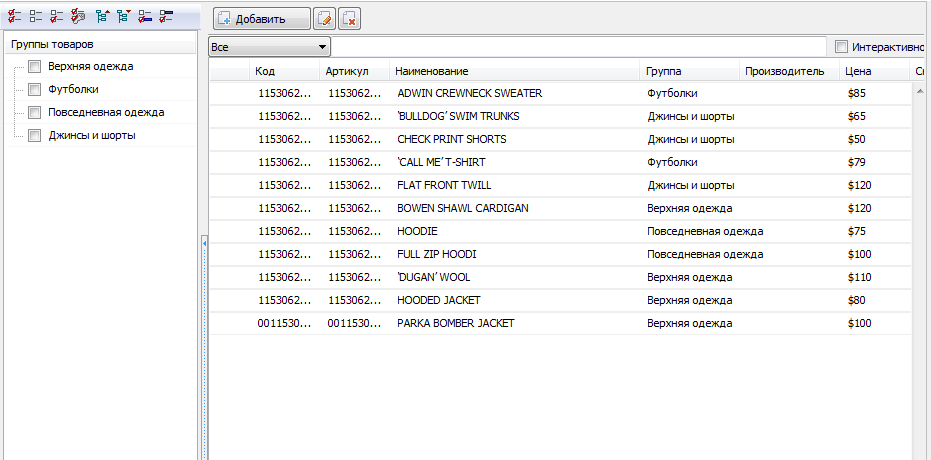
Task: Click the $79 price cell
Action: [857, 163]
